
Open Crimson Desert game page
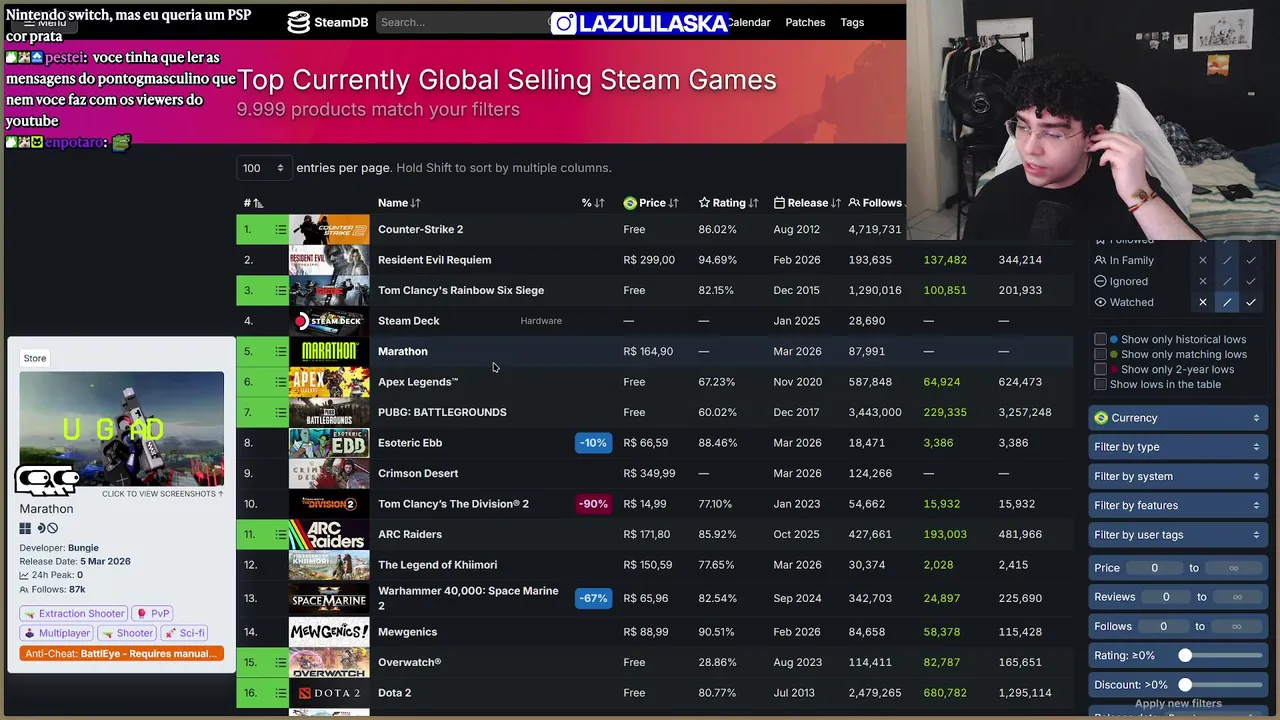point(418,474)
